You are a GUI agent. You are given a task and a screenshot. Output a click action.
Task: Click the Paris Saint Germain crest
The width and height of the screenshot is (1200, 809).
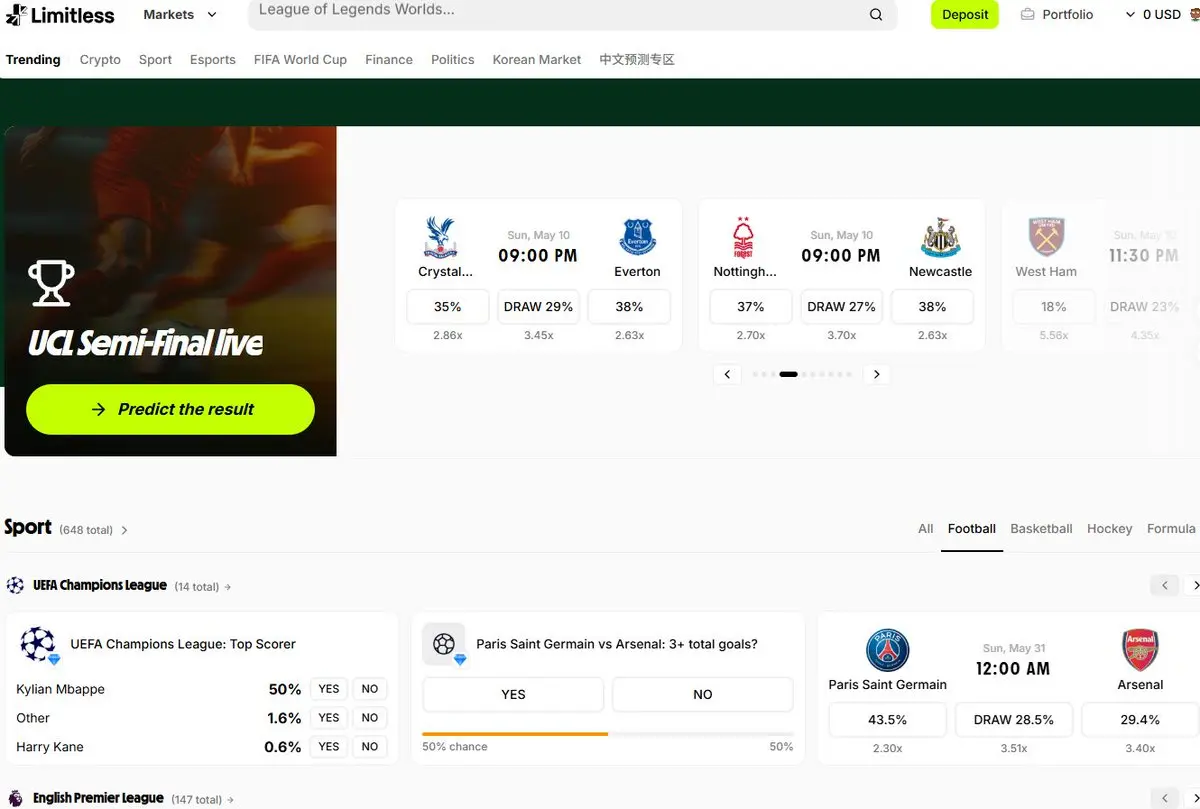pos(887,651)
